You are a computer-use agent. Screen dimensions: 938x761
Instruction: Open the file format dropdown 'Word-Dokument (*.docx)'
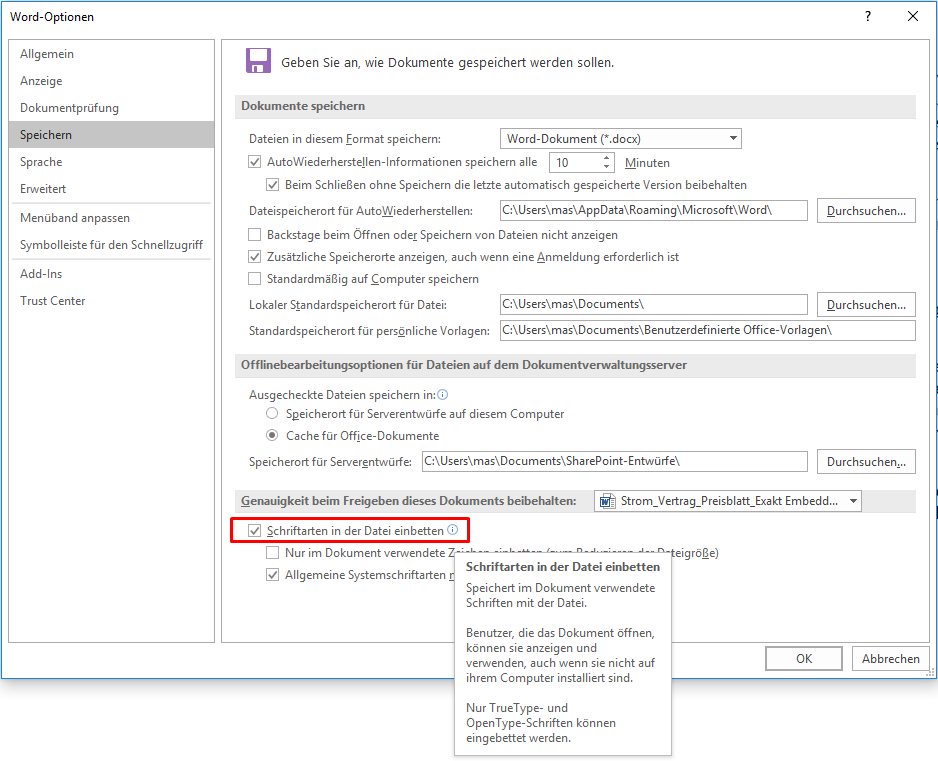(620, 139)
